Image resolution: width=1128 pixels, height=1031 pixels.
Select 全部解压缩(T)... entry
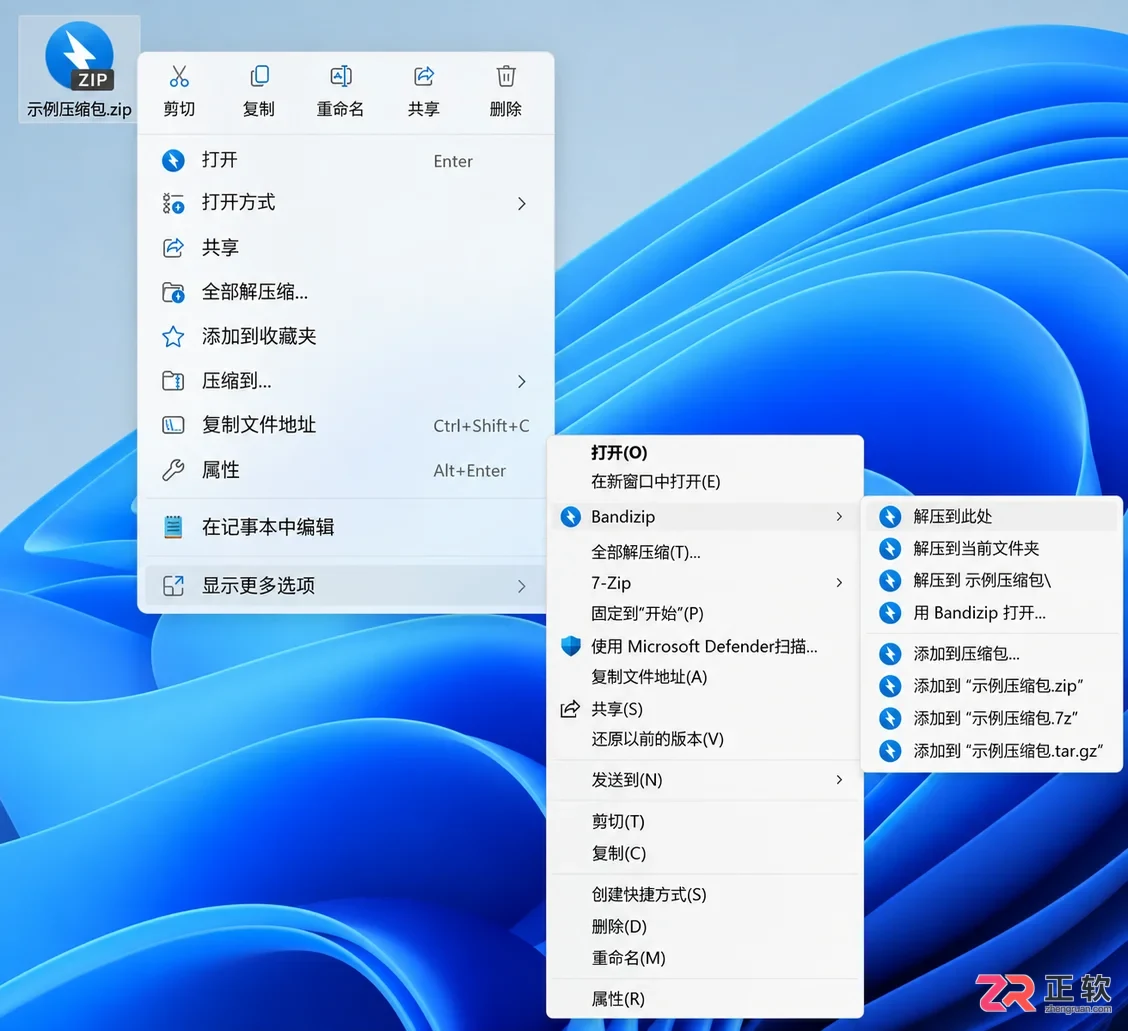point(705,552)
